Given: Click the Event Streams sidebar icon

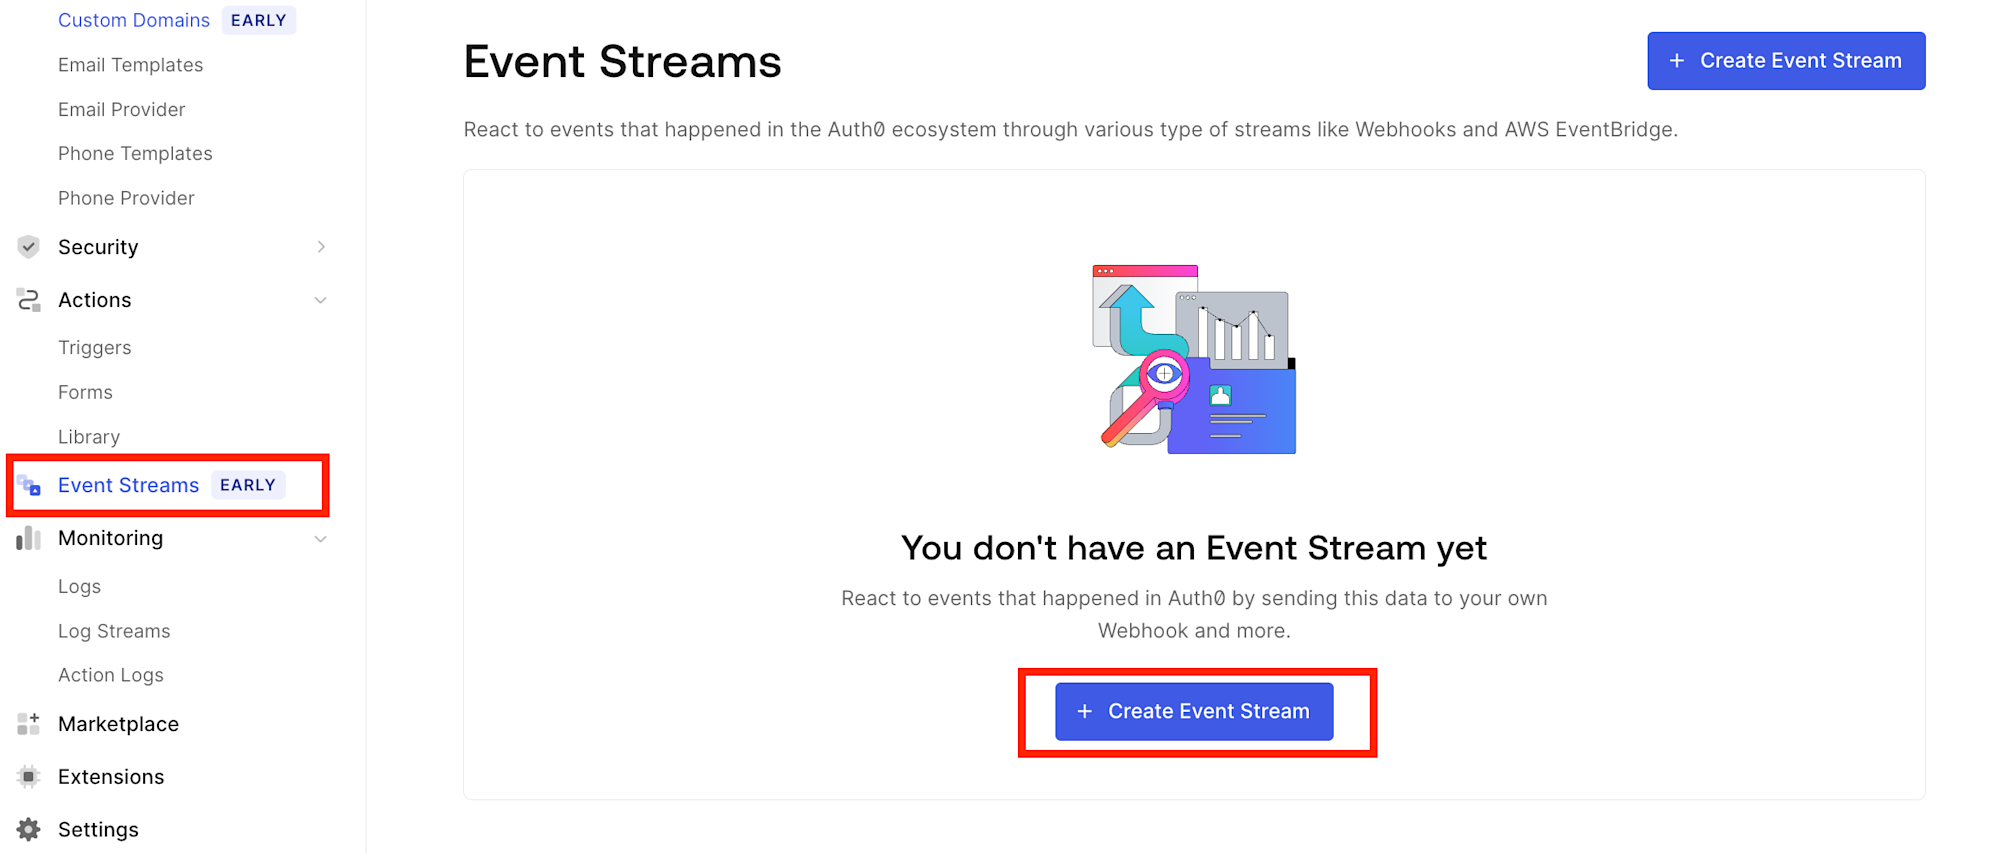Looking at the screenshot, I should [29, 486].
